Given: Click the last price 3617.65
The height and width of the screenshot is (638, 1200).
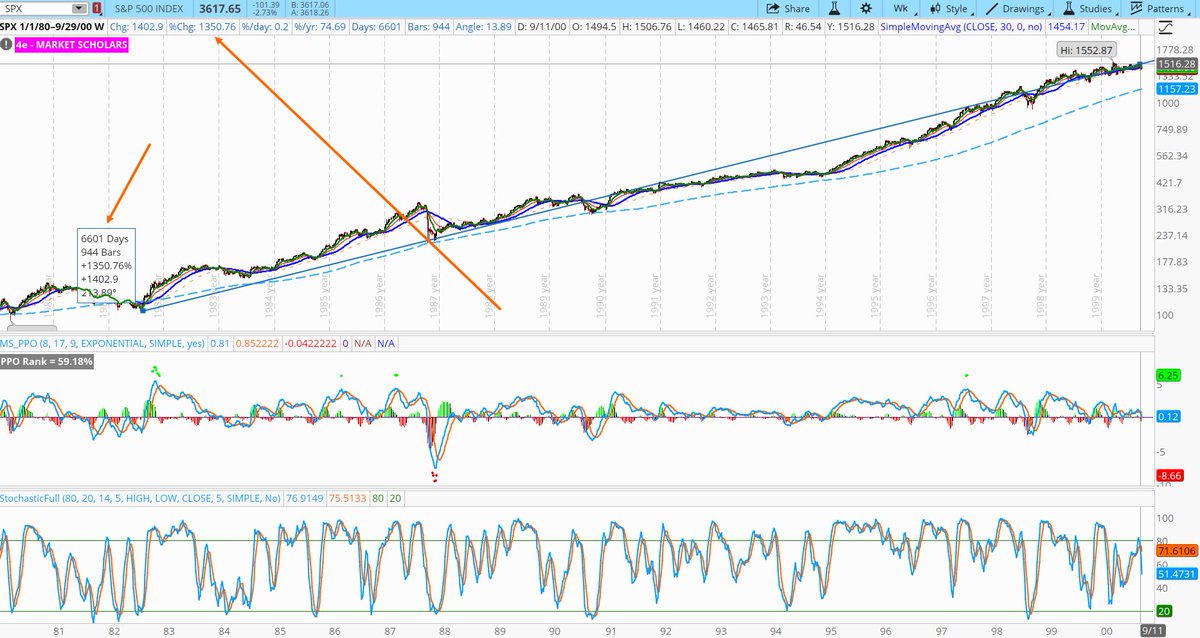Looking at the screenshot, I should click(x=220, y=9).
